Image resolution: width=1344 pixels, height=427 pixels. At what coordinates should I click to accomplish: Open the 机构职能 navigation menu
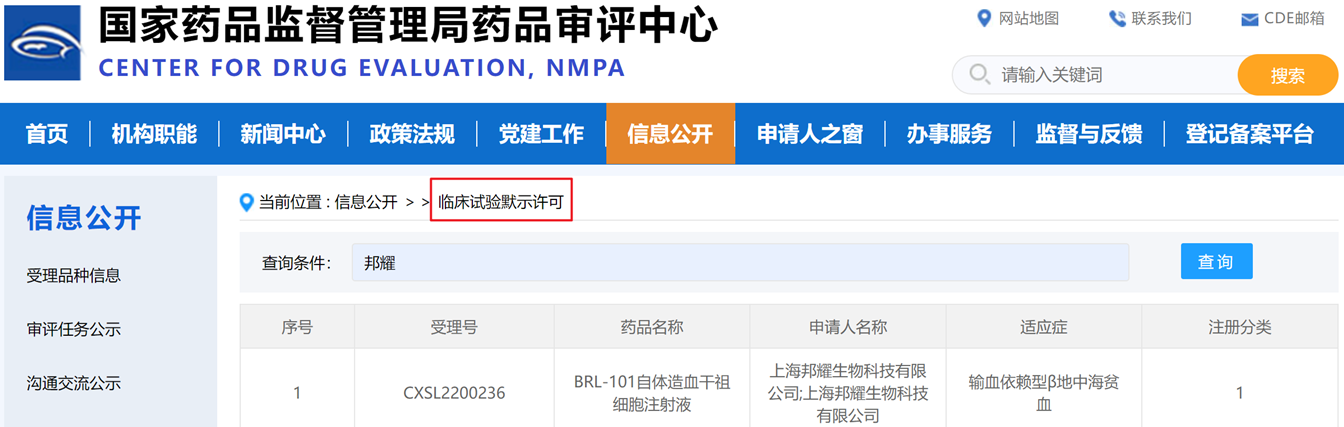click(x=154, y=134)
